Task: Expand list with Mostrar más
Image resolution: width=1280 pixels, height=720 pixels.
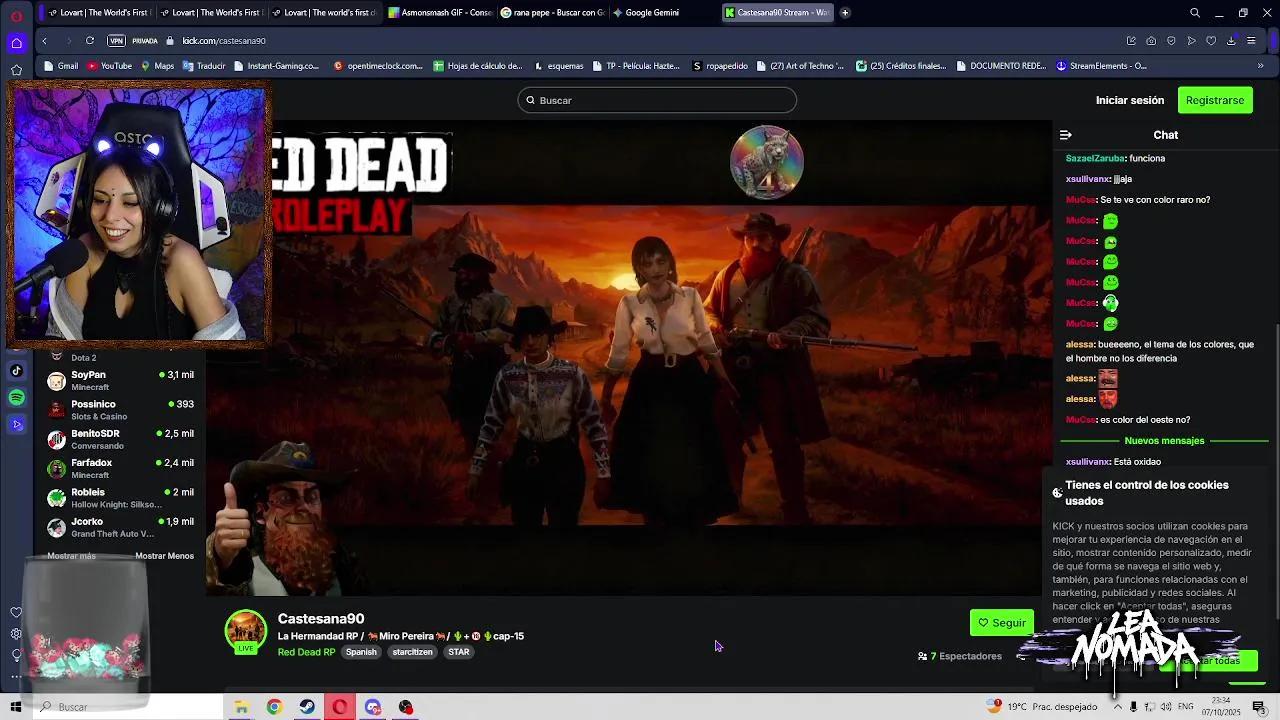Action: pyautogui.click(x=71, y=556)
